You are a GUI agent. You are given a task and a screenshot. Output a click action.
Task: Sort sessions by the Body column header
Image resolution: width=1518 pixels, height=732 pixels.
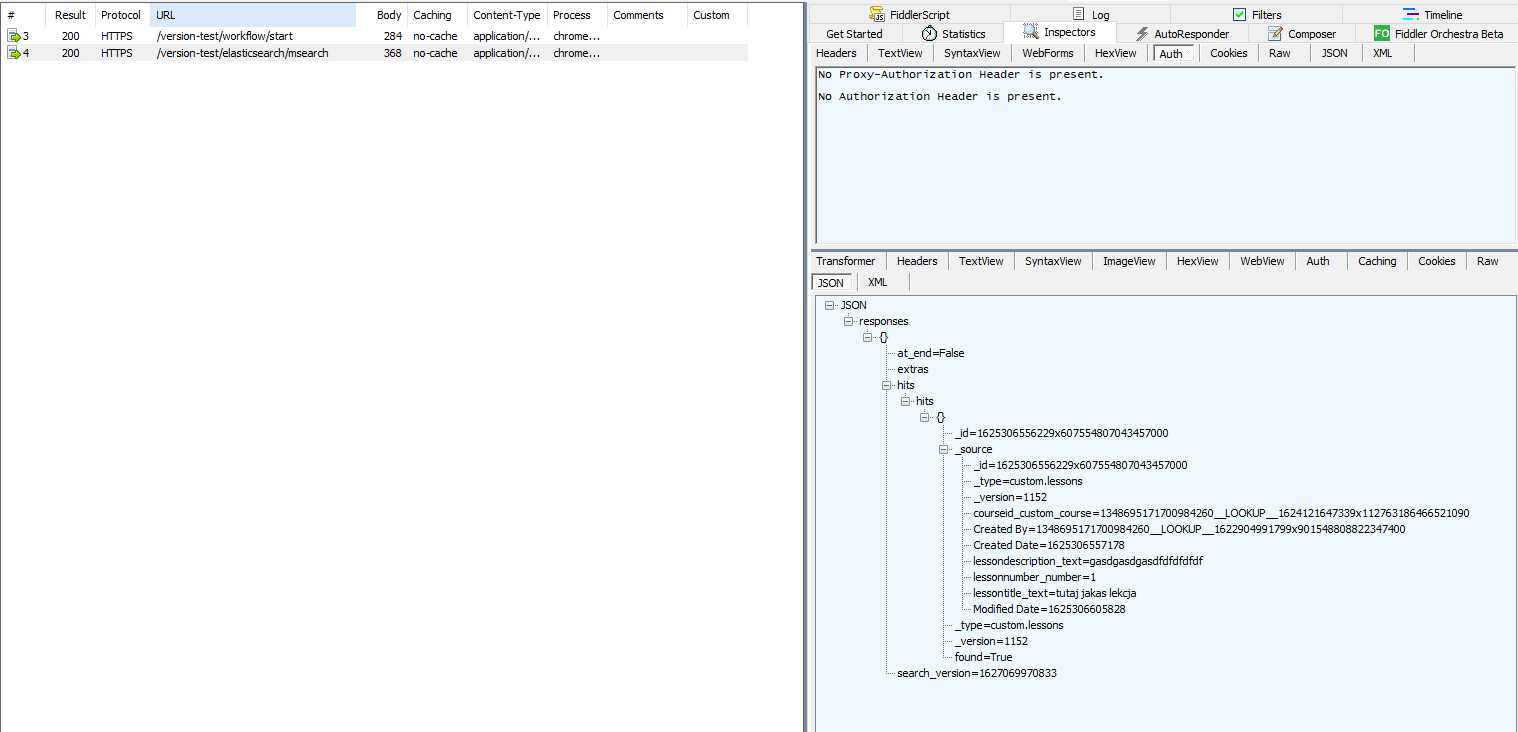pos(381,15)
